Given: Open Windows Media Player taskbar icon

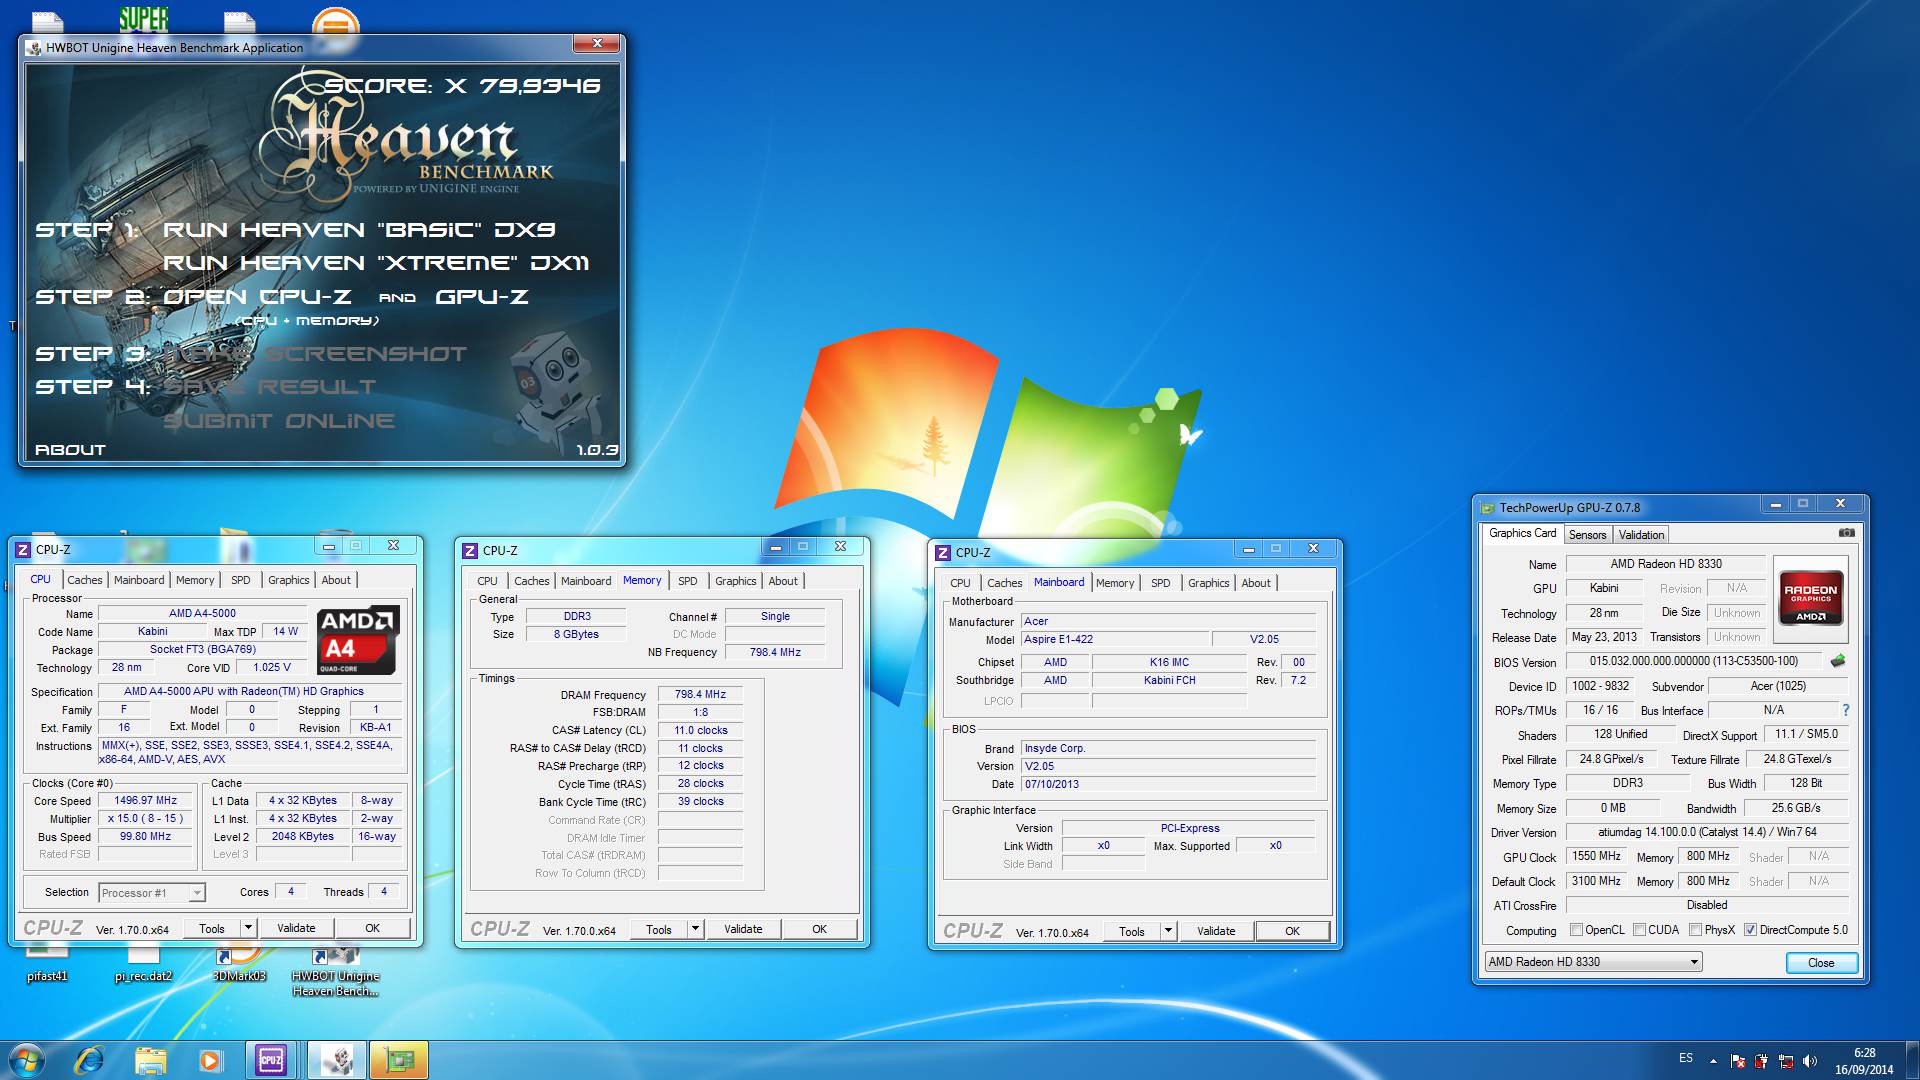Looking at the screenshot, I should [x=210, y=1060].
